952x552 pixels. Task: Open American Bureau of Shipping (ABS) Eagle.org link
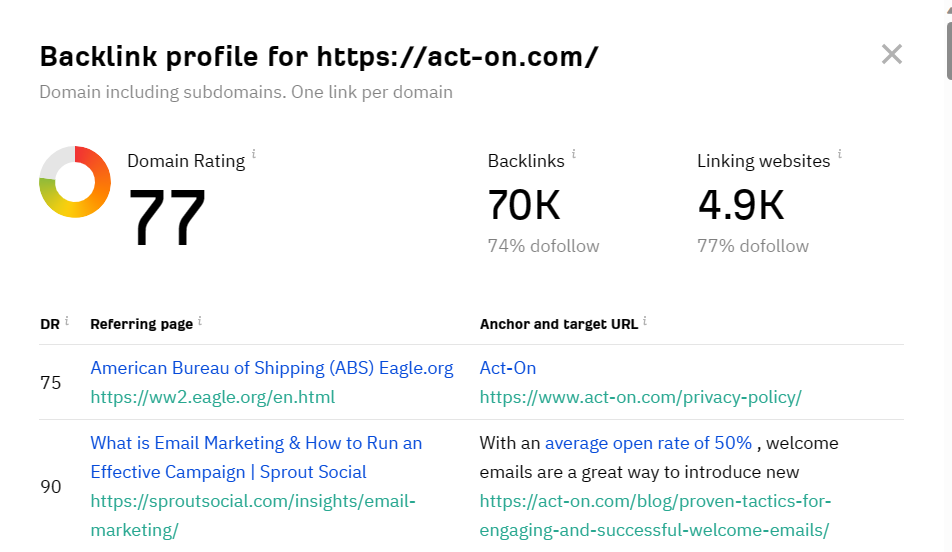(271, 368)
